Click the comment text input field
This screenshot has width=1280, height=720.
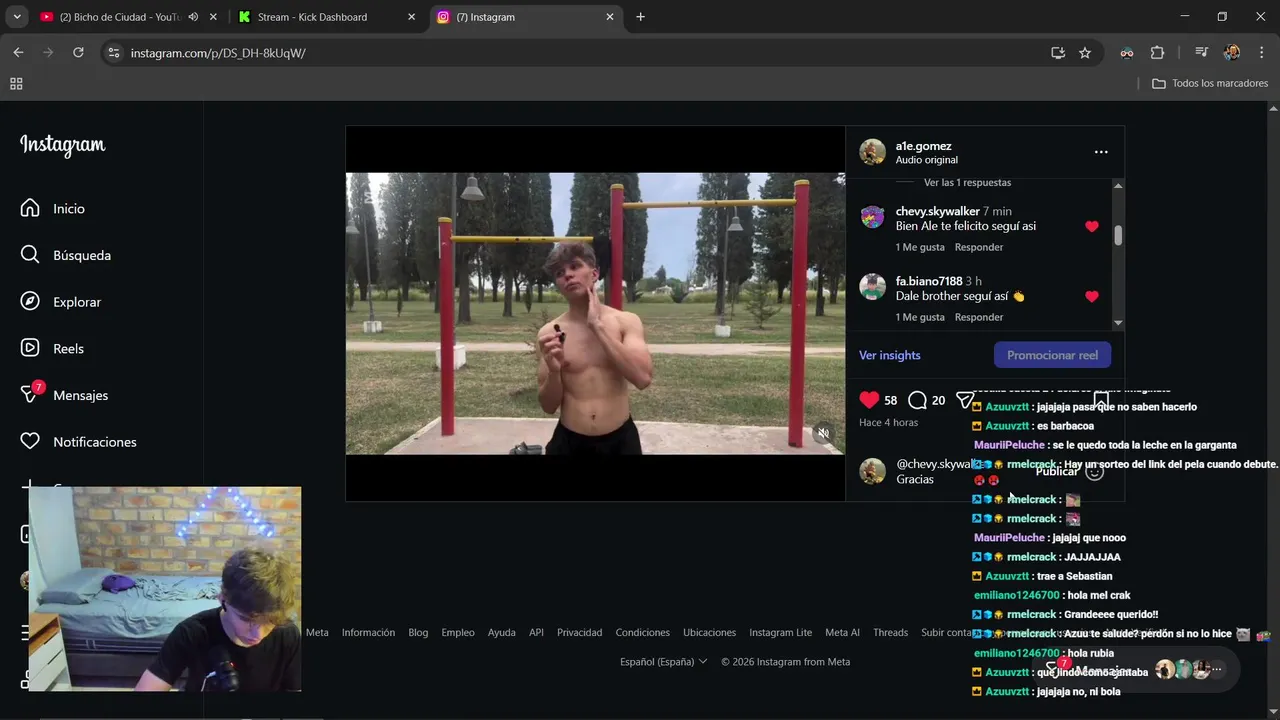click(960, 471)
